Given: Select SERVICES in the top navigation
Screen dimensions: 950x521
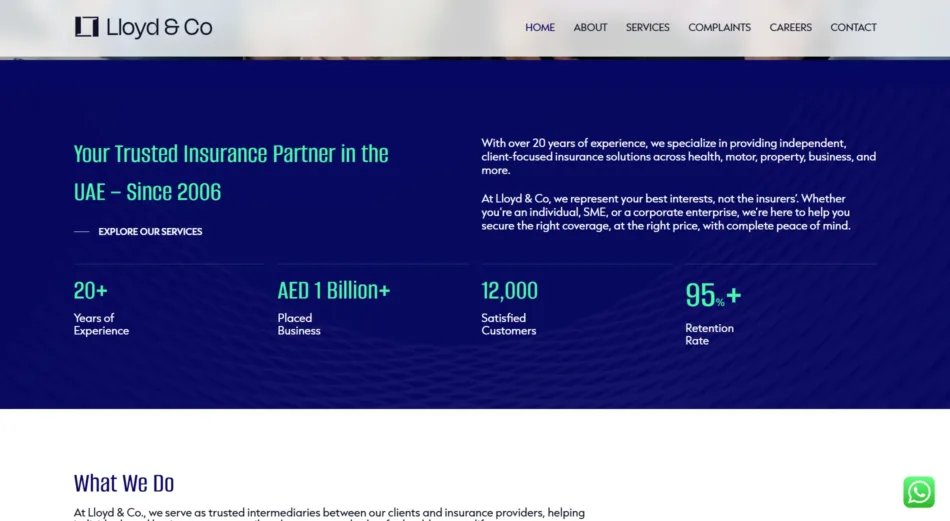Looking at the screenshot, I should tap(647, 28).
